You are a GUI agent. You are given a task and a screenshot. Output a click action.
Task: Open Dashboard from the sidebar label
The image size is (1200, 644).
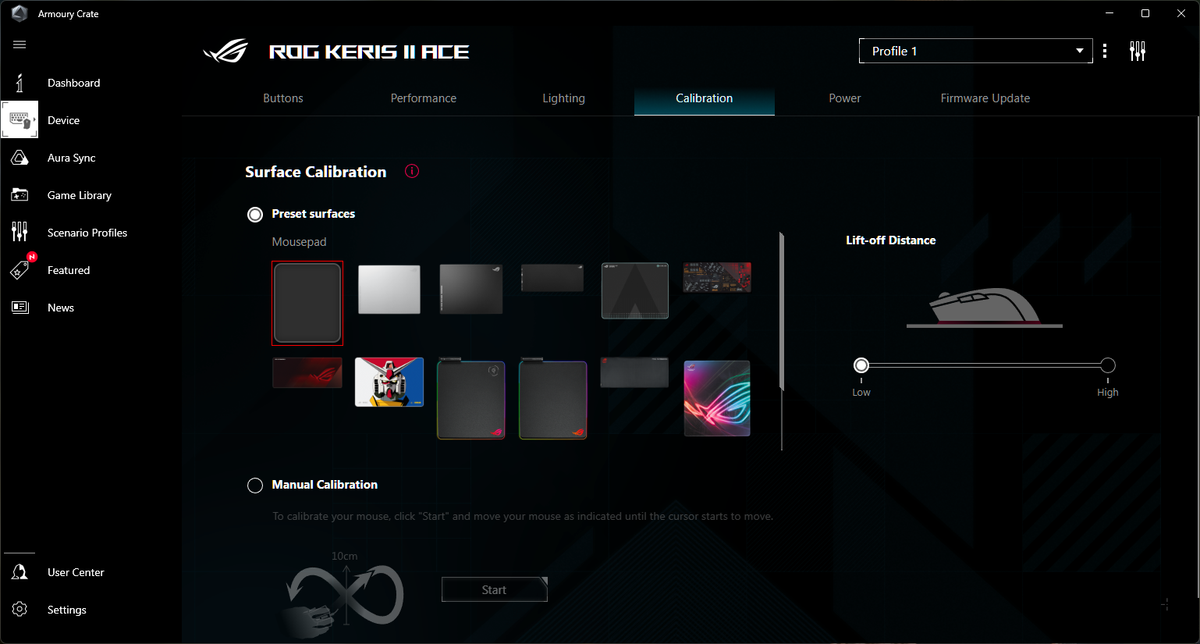tap(74, 83)
